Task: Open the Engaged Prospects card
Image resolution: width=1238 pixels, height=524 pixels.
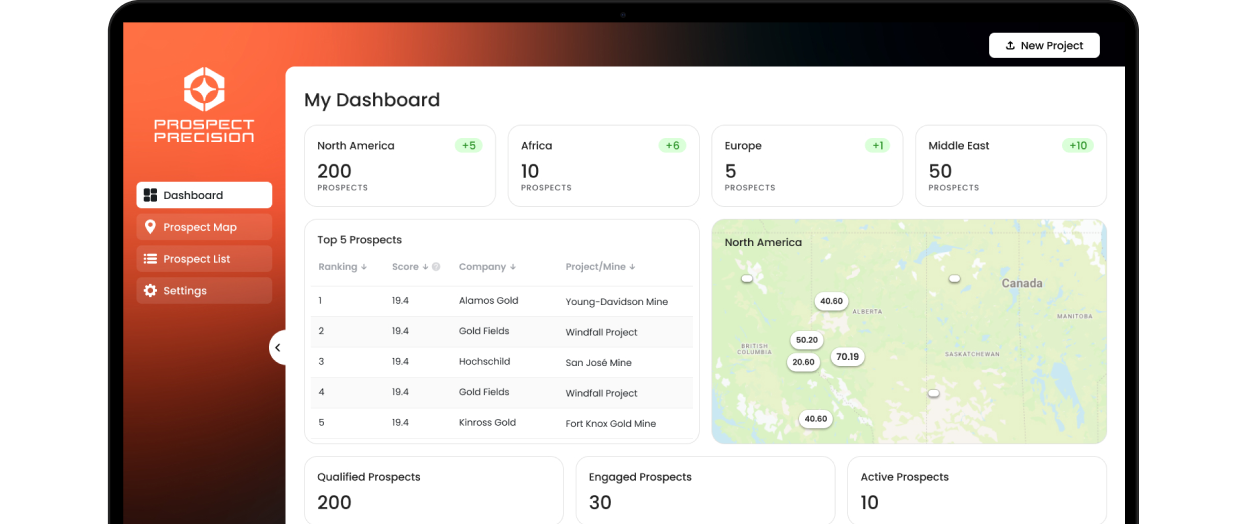Action: (x=705, y=490)
